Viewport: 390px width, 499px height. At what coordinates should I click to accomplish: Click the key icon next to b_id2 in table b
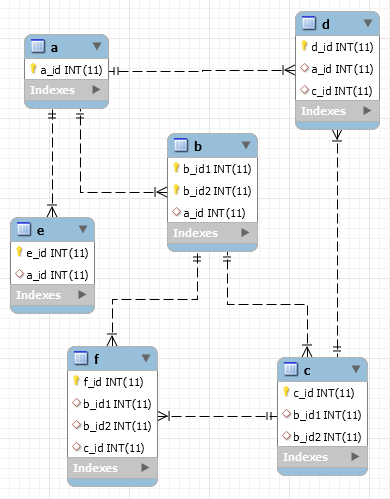pos(176,190)
